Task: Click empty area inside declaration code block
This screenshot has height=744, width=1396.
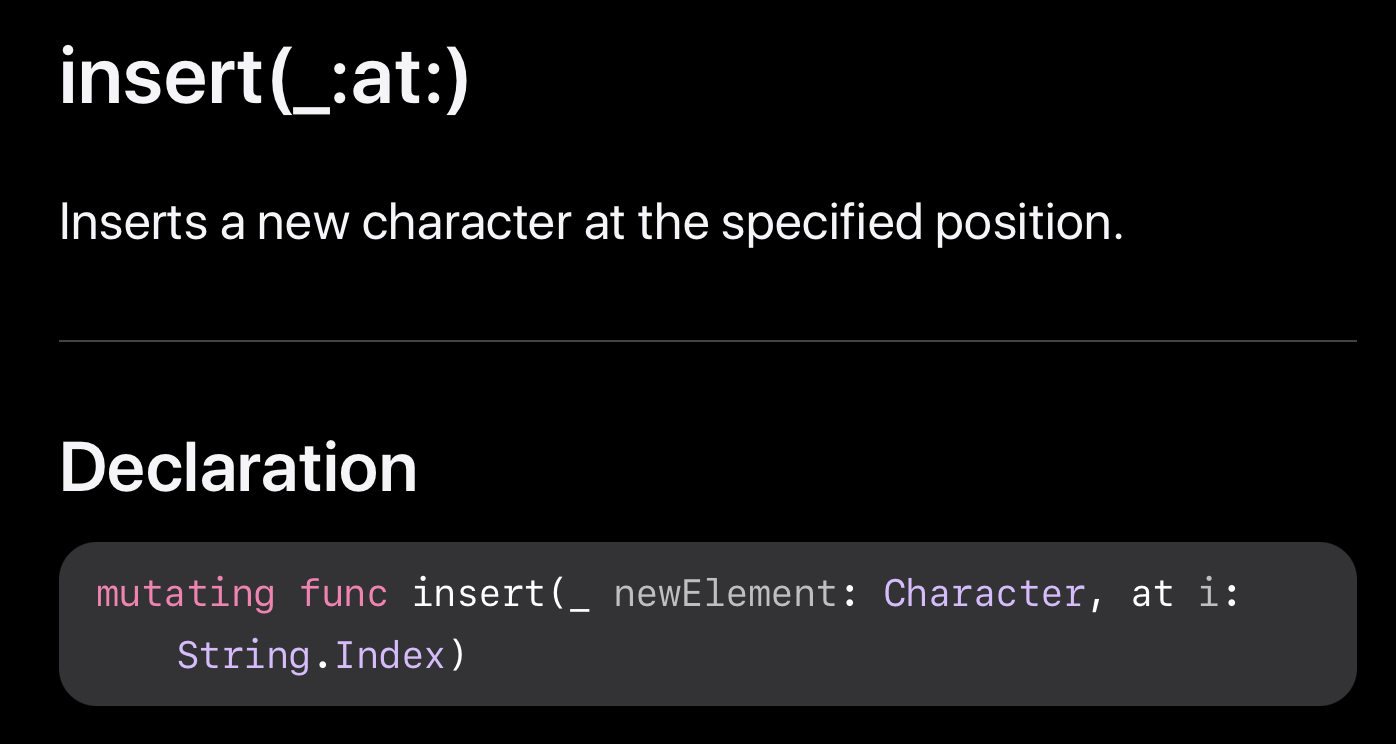Action: coord(900,660)
